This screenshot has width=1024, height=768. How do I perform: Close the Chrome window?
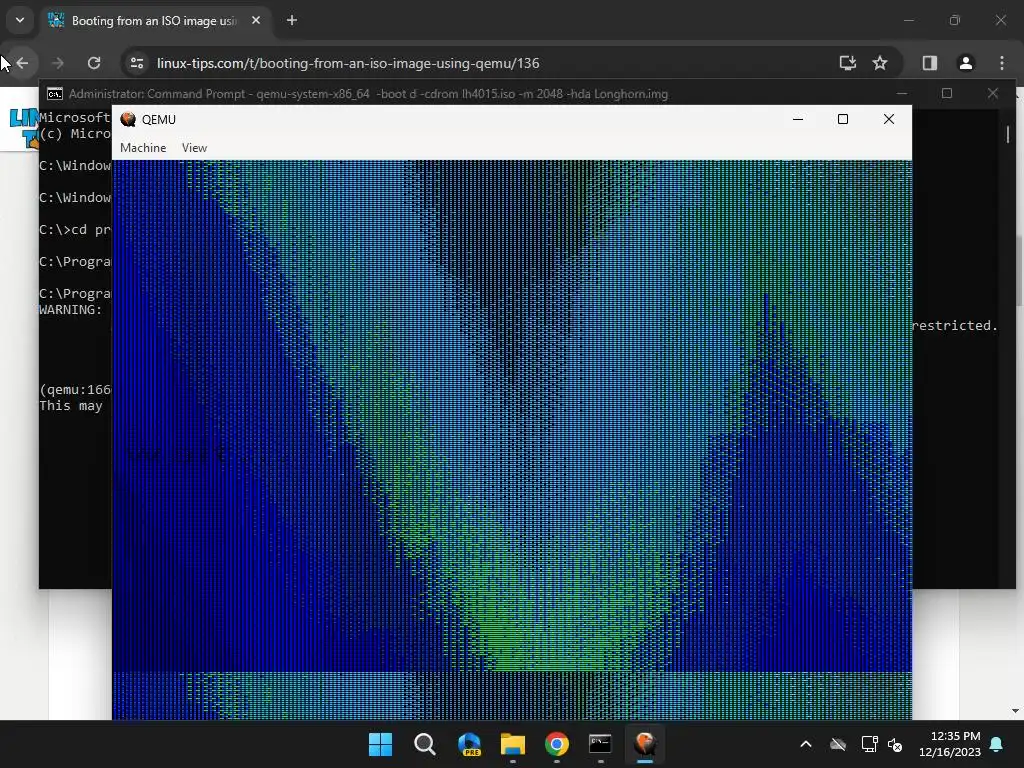click(1000, 20)
